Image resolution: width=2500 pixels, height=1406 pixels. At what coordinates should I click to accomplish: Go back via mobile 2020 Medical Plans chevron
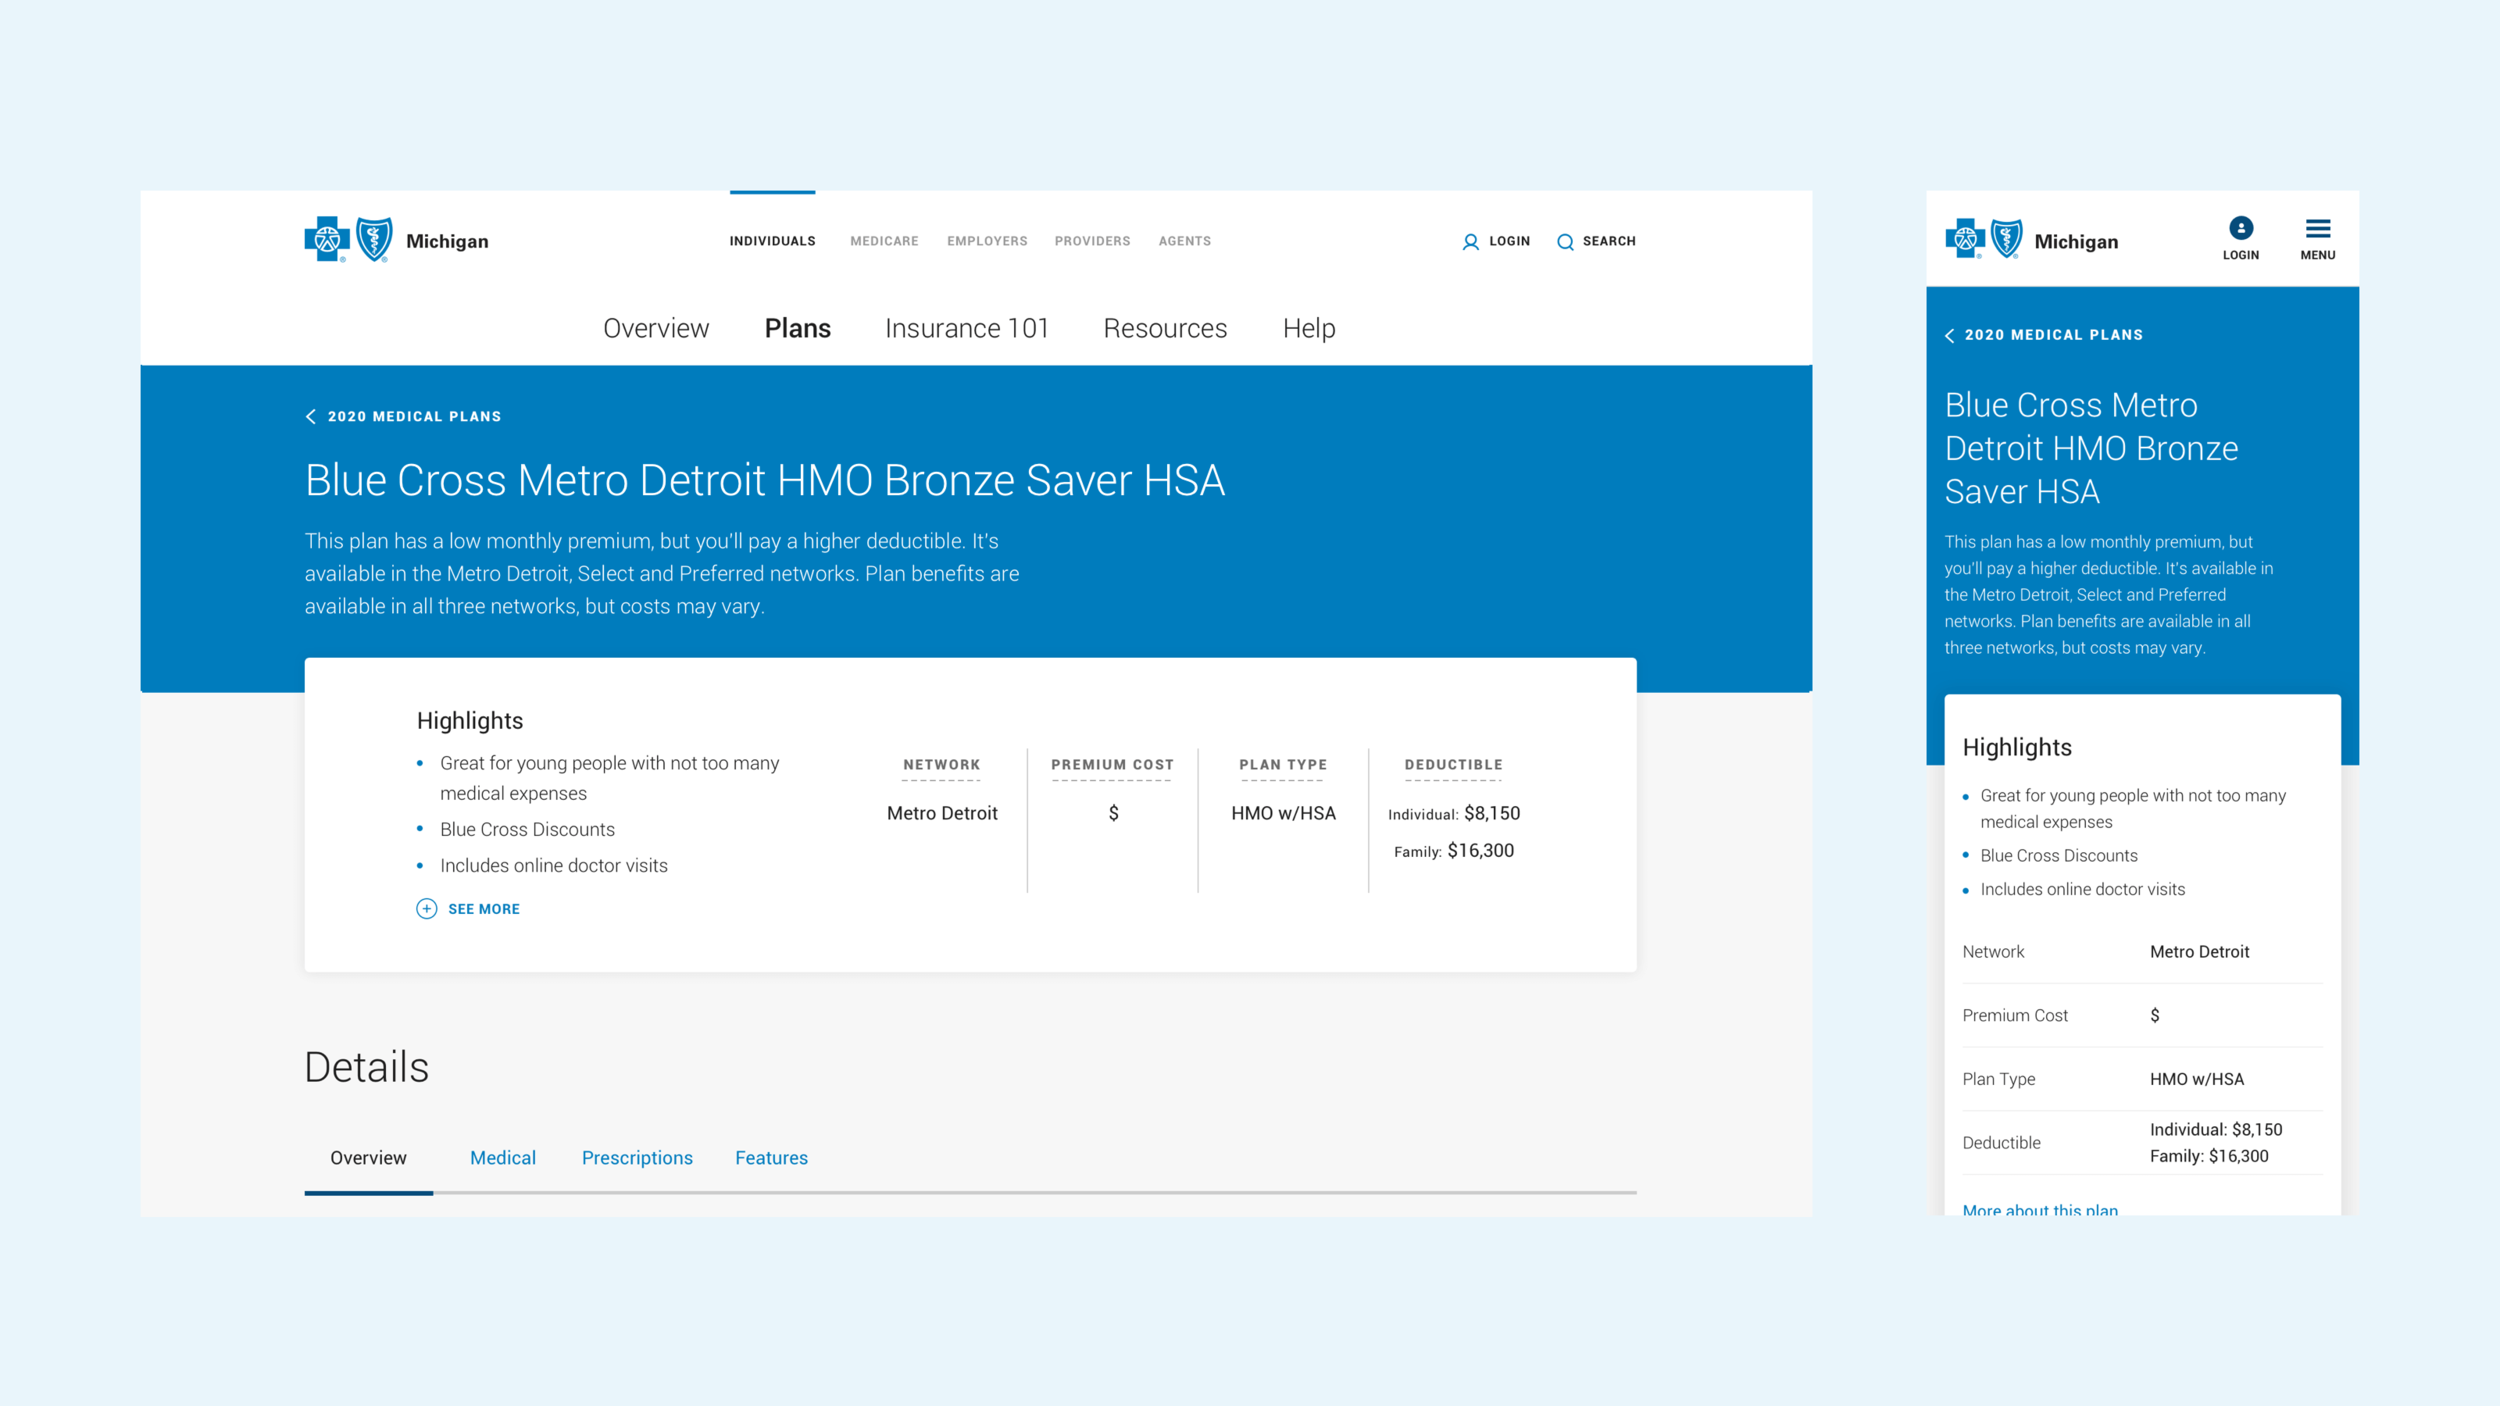pyautogui.click(x=1950, y=336)
